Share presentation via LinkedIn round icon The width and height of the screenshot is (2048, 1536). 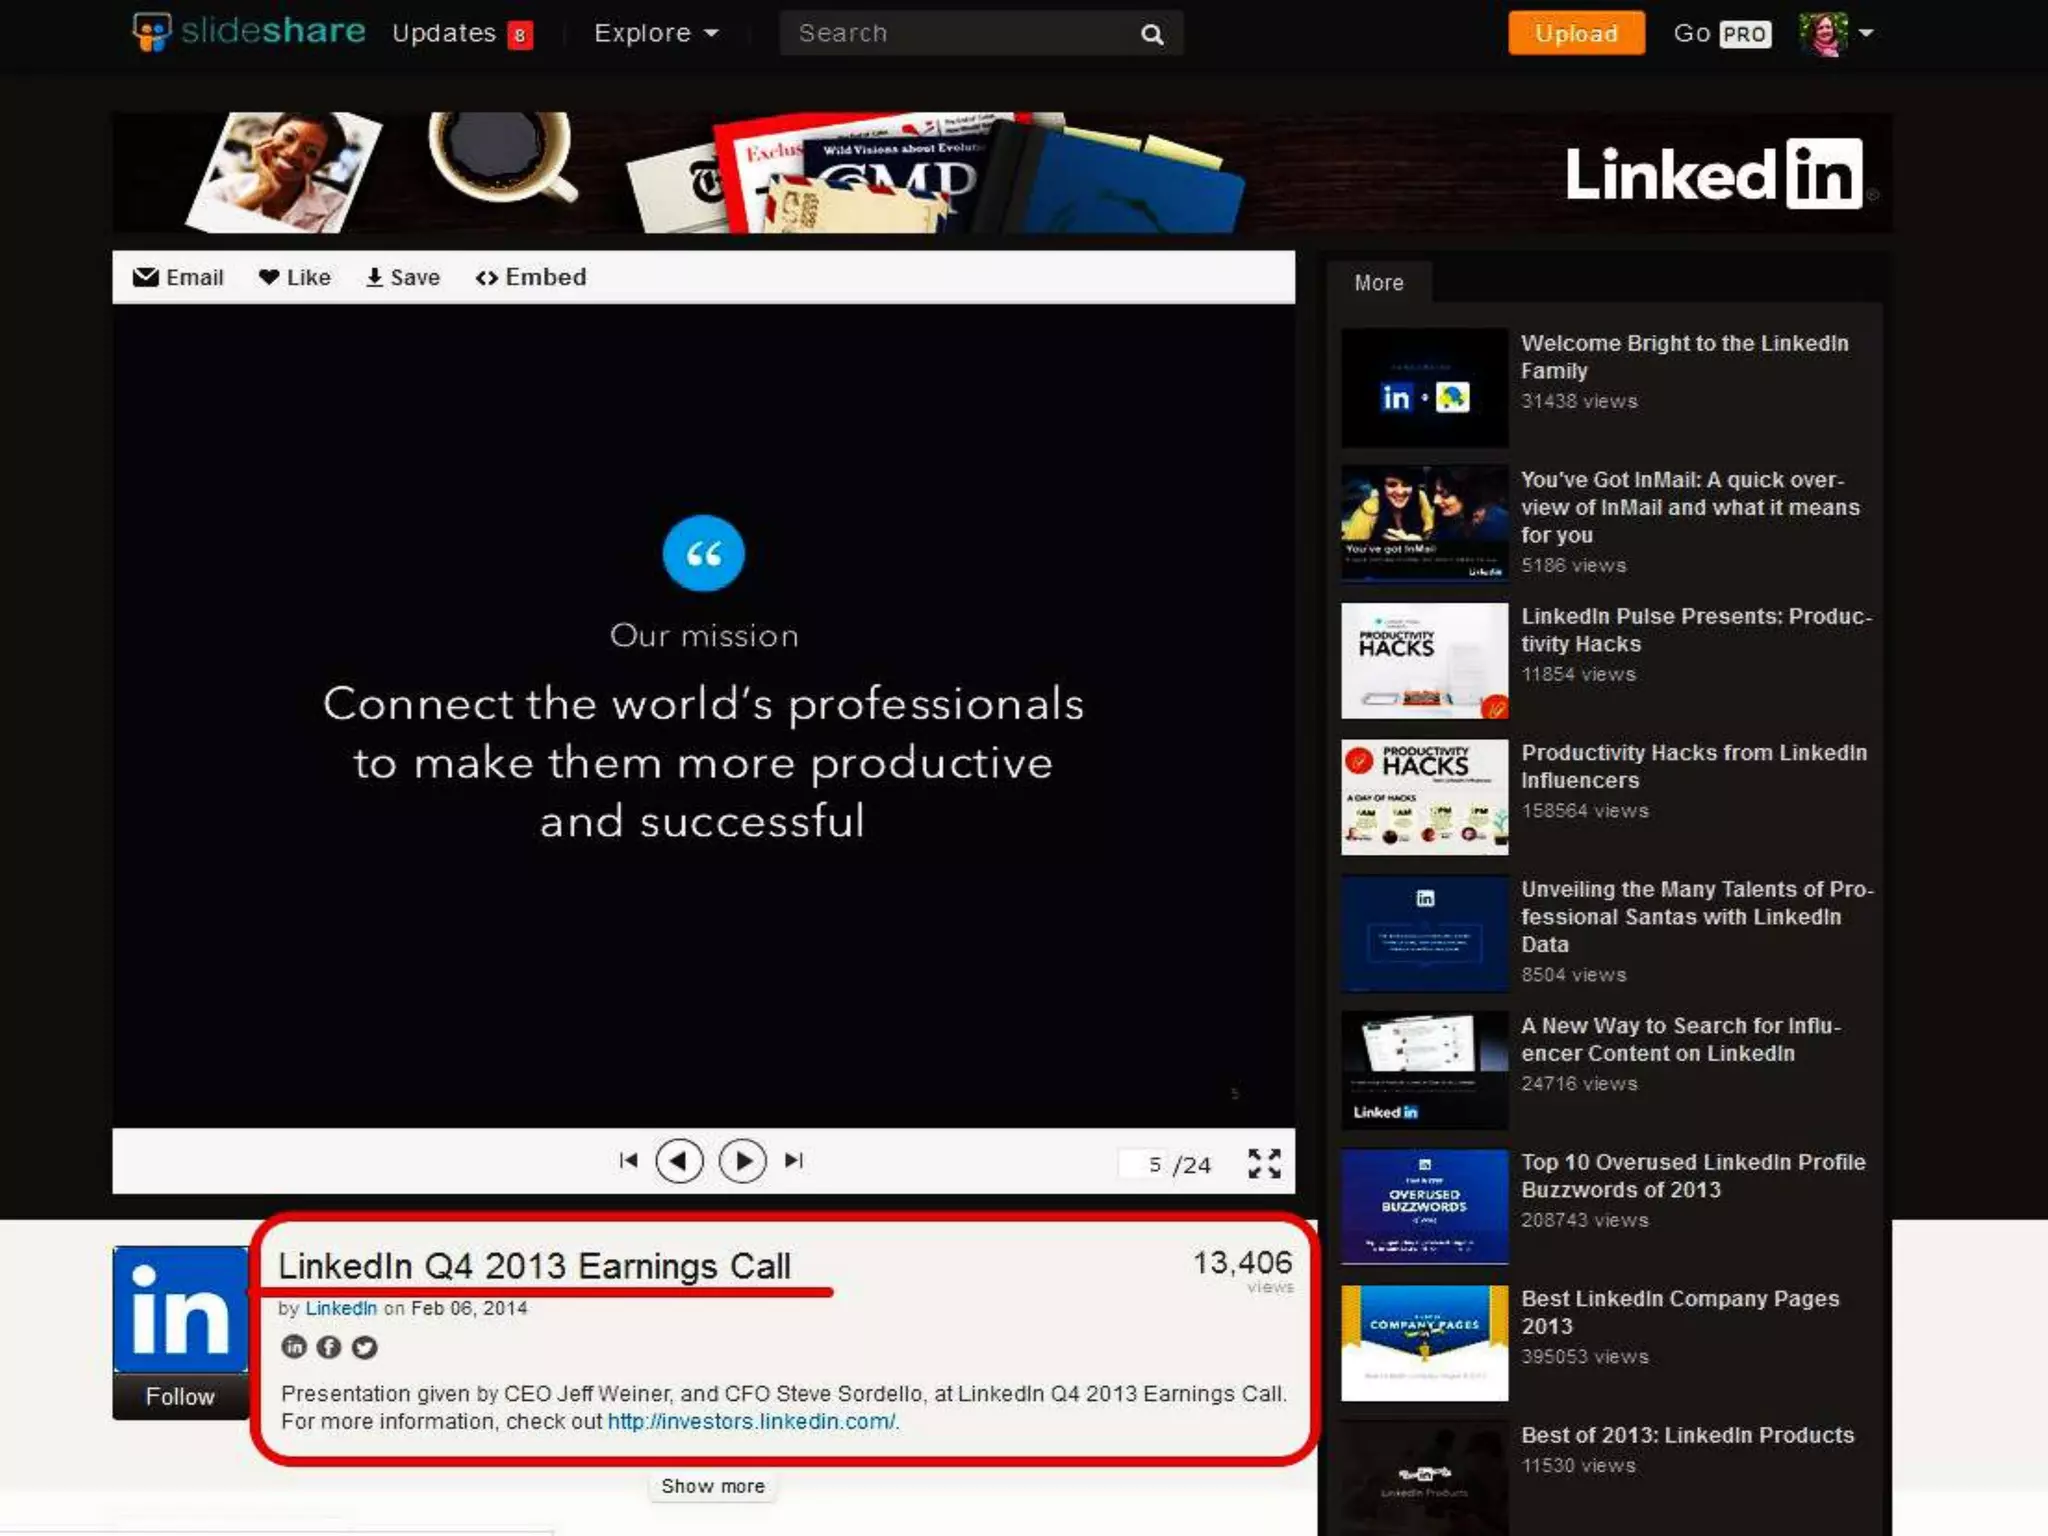pos(294,1347)
